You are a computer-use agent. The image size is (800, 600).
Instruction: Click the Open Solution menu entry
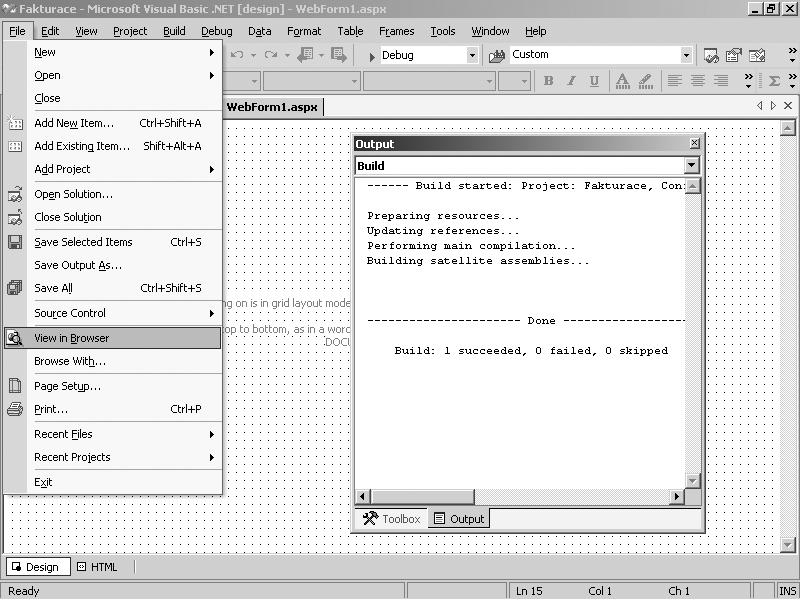113,194
